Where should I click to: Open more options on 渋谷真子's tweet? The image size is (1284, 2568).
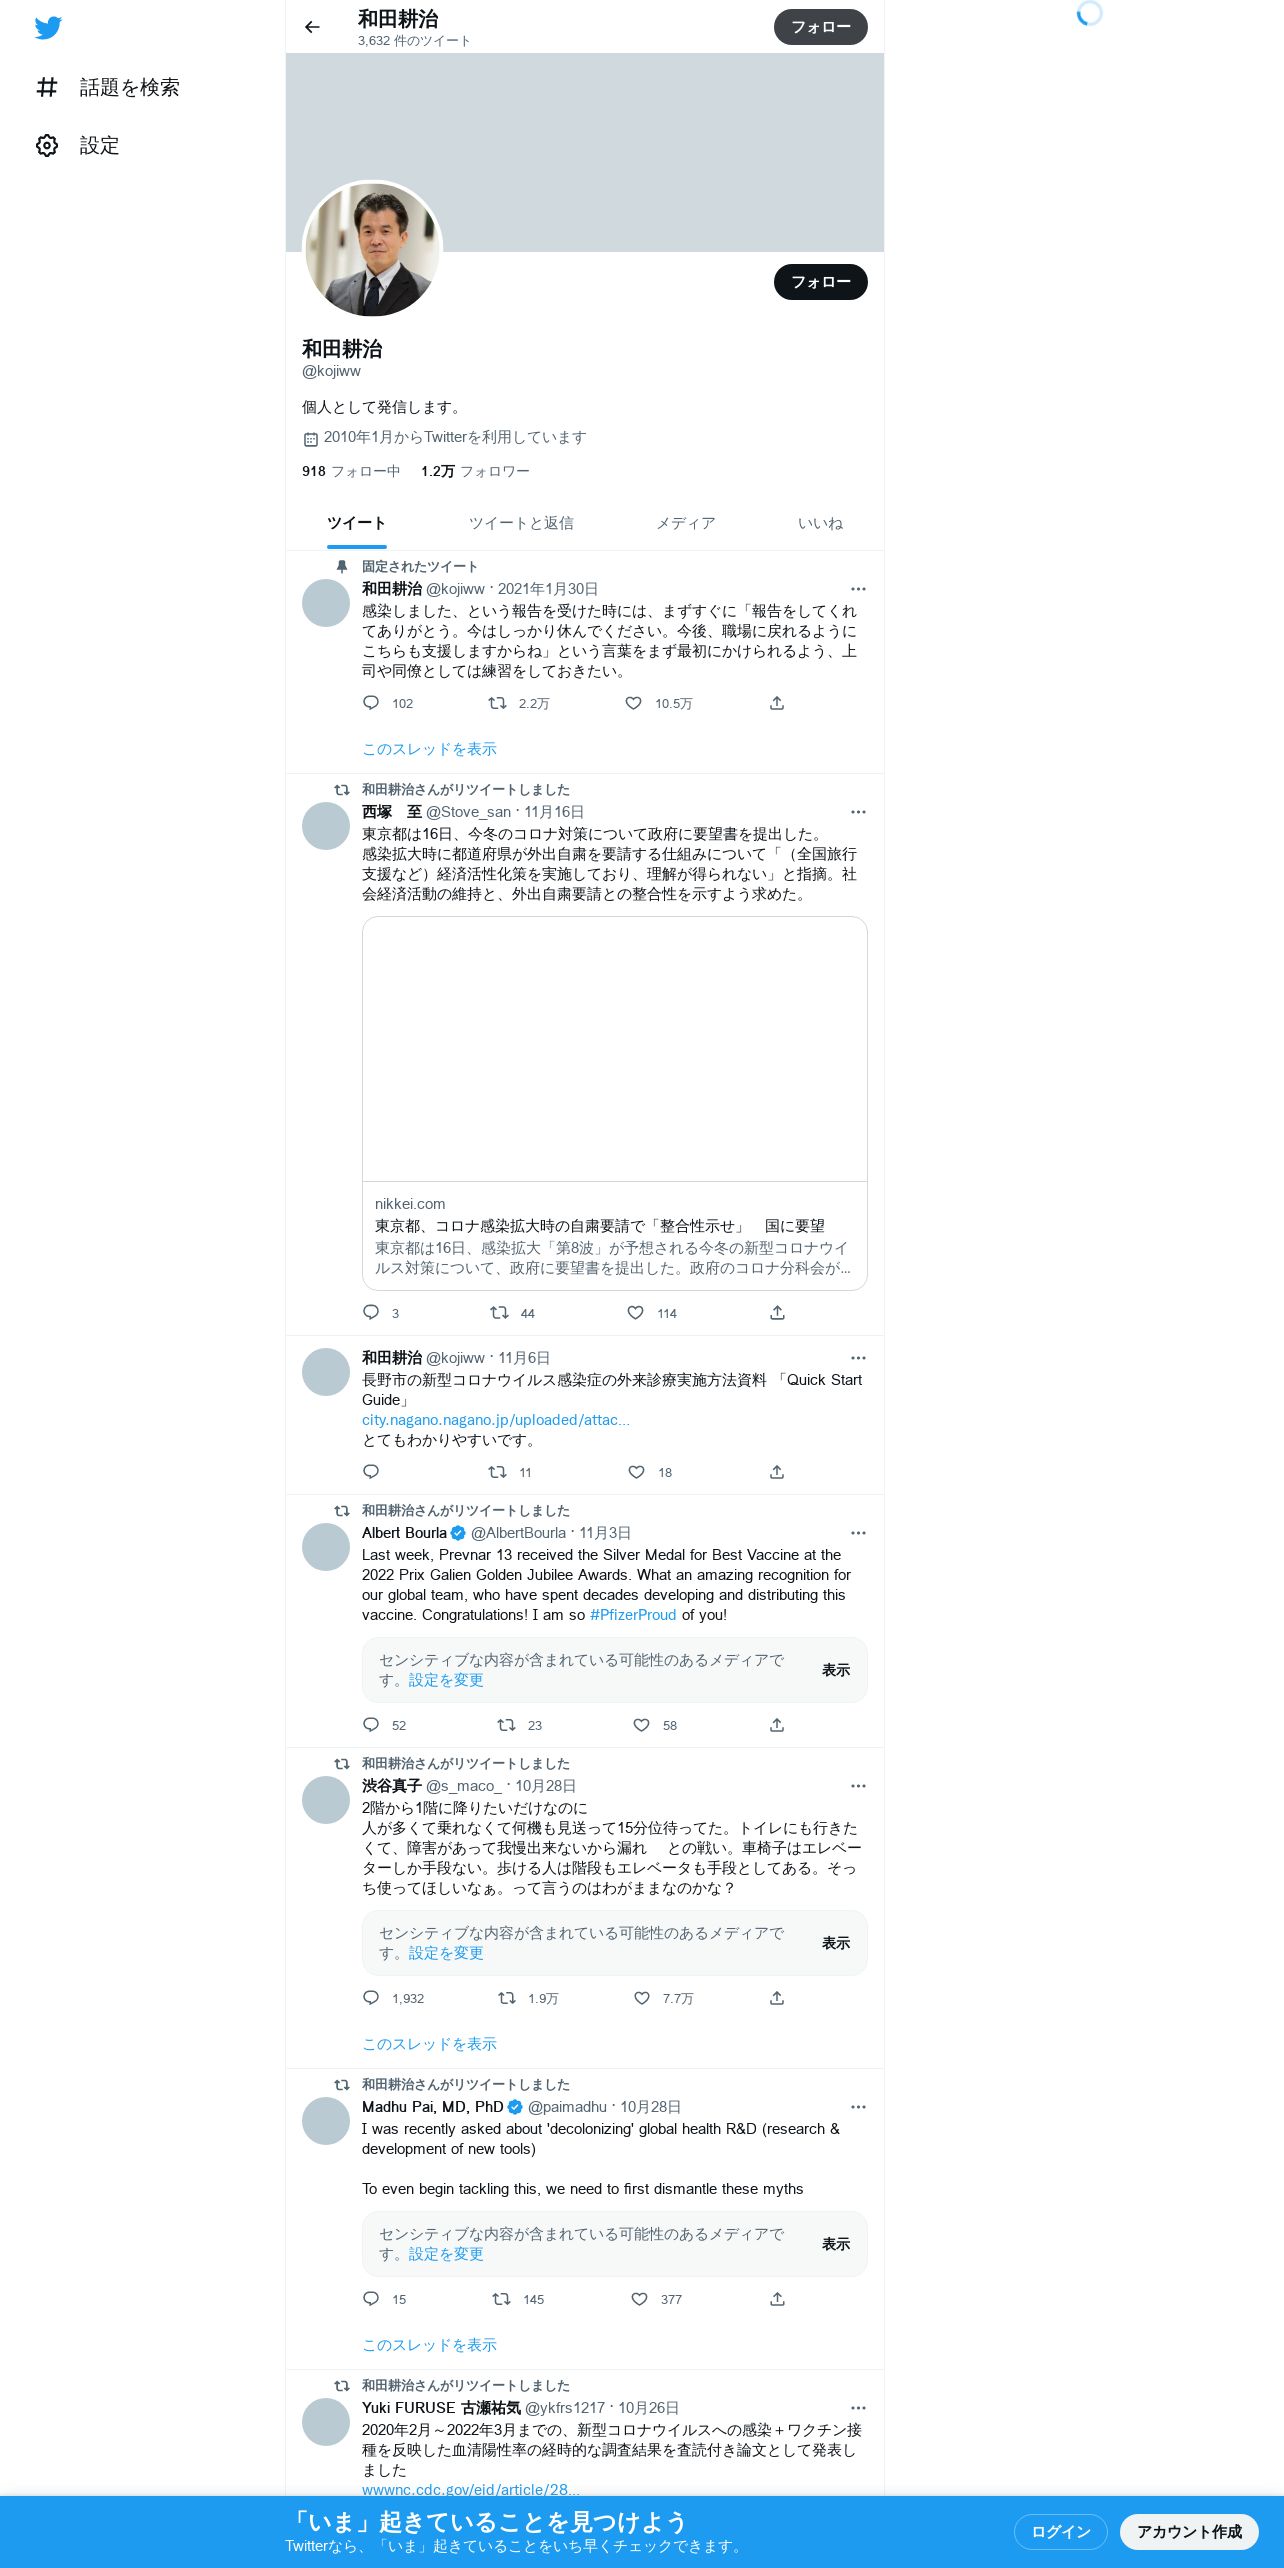point(858,1786)
